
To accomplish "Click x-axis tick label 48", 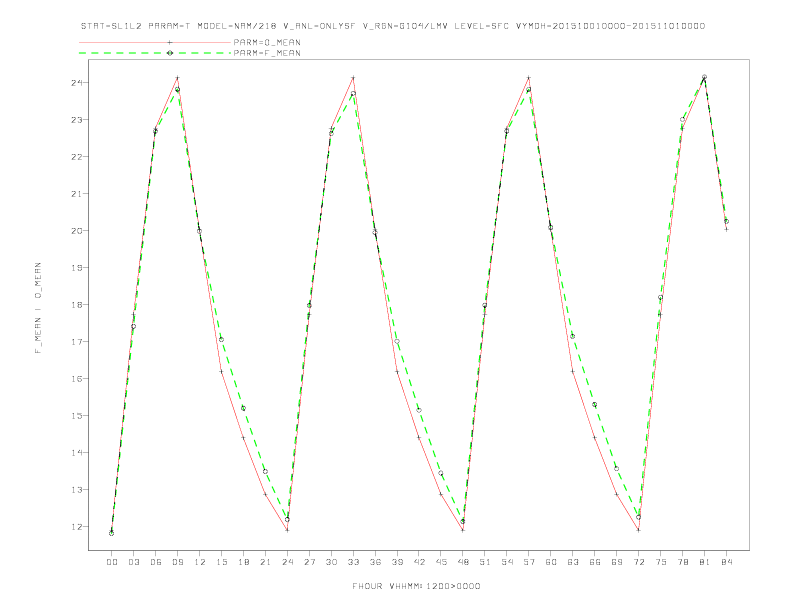I will pos(463,562).
